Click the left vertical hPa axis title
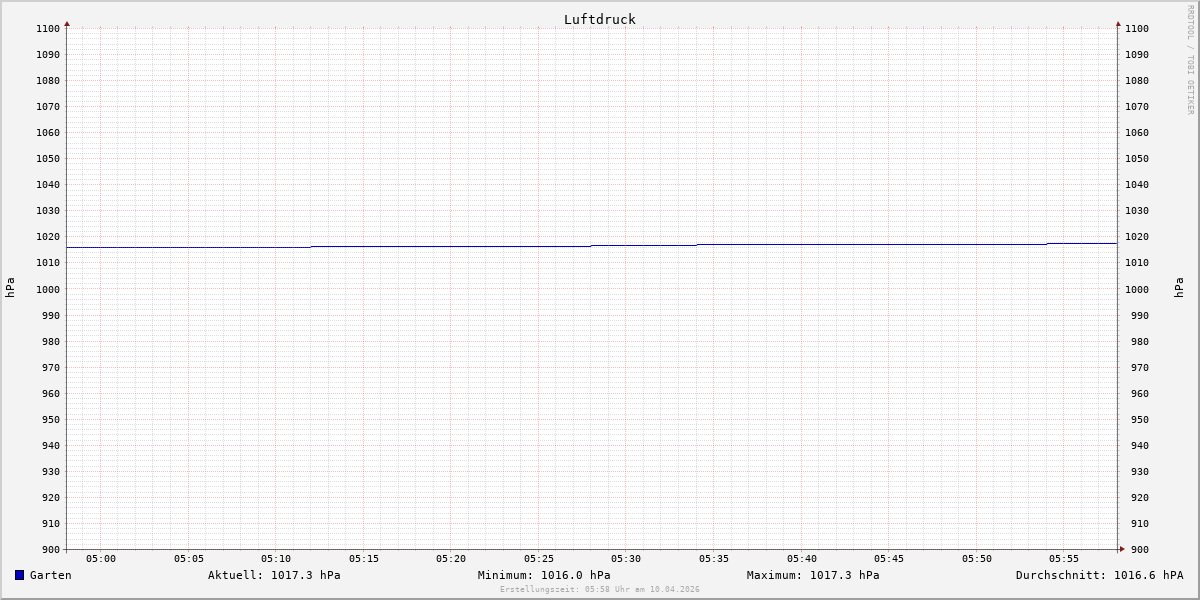Screen dimensions: 1200x600 tap(10, 288)
